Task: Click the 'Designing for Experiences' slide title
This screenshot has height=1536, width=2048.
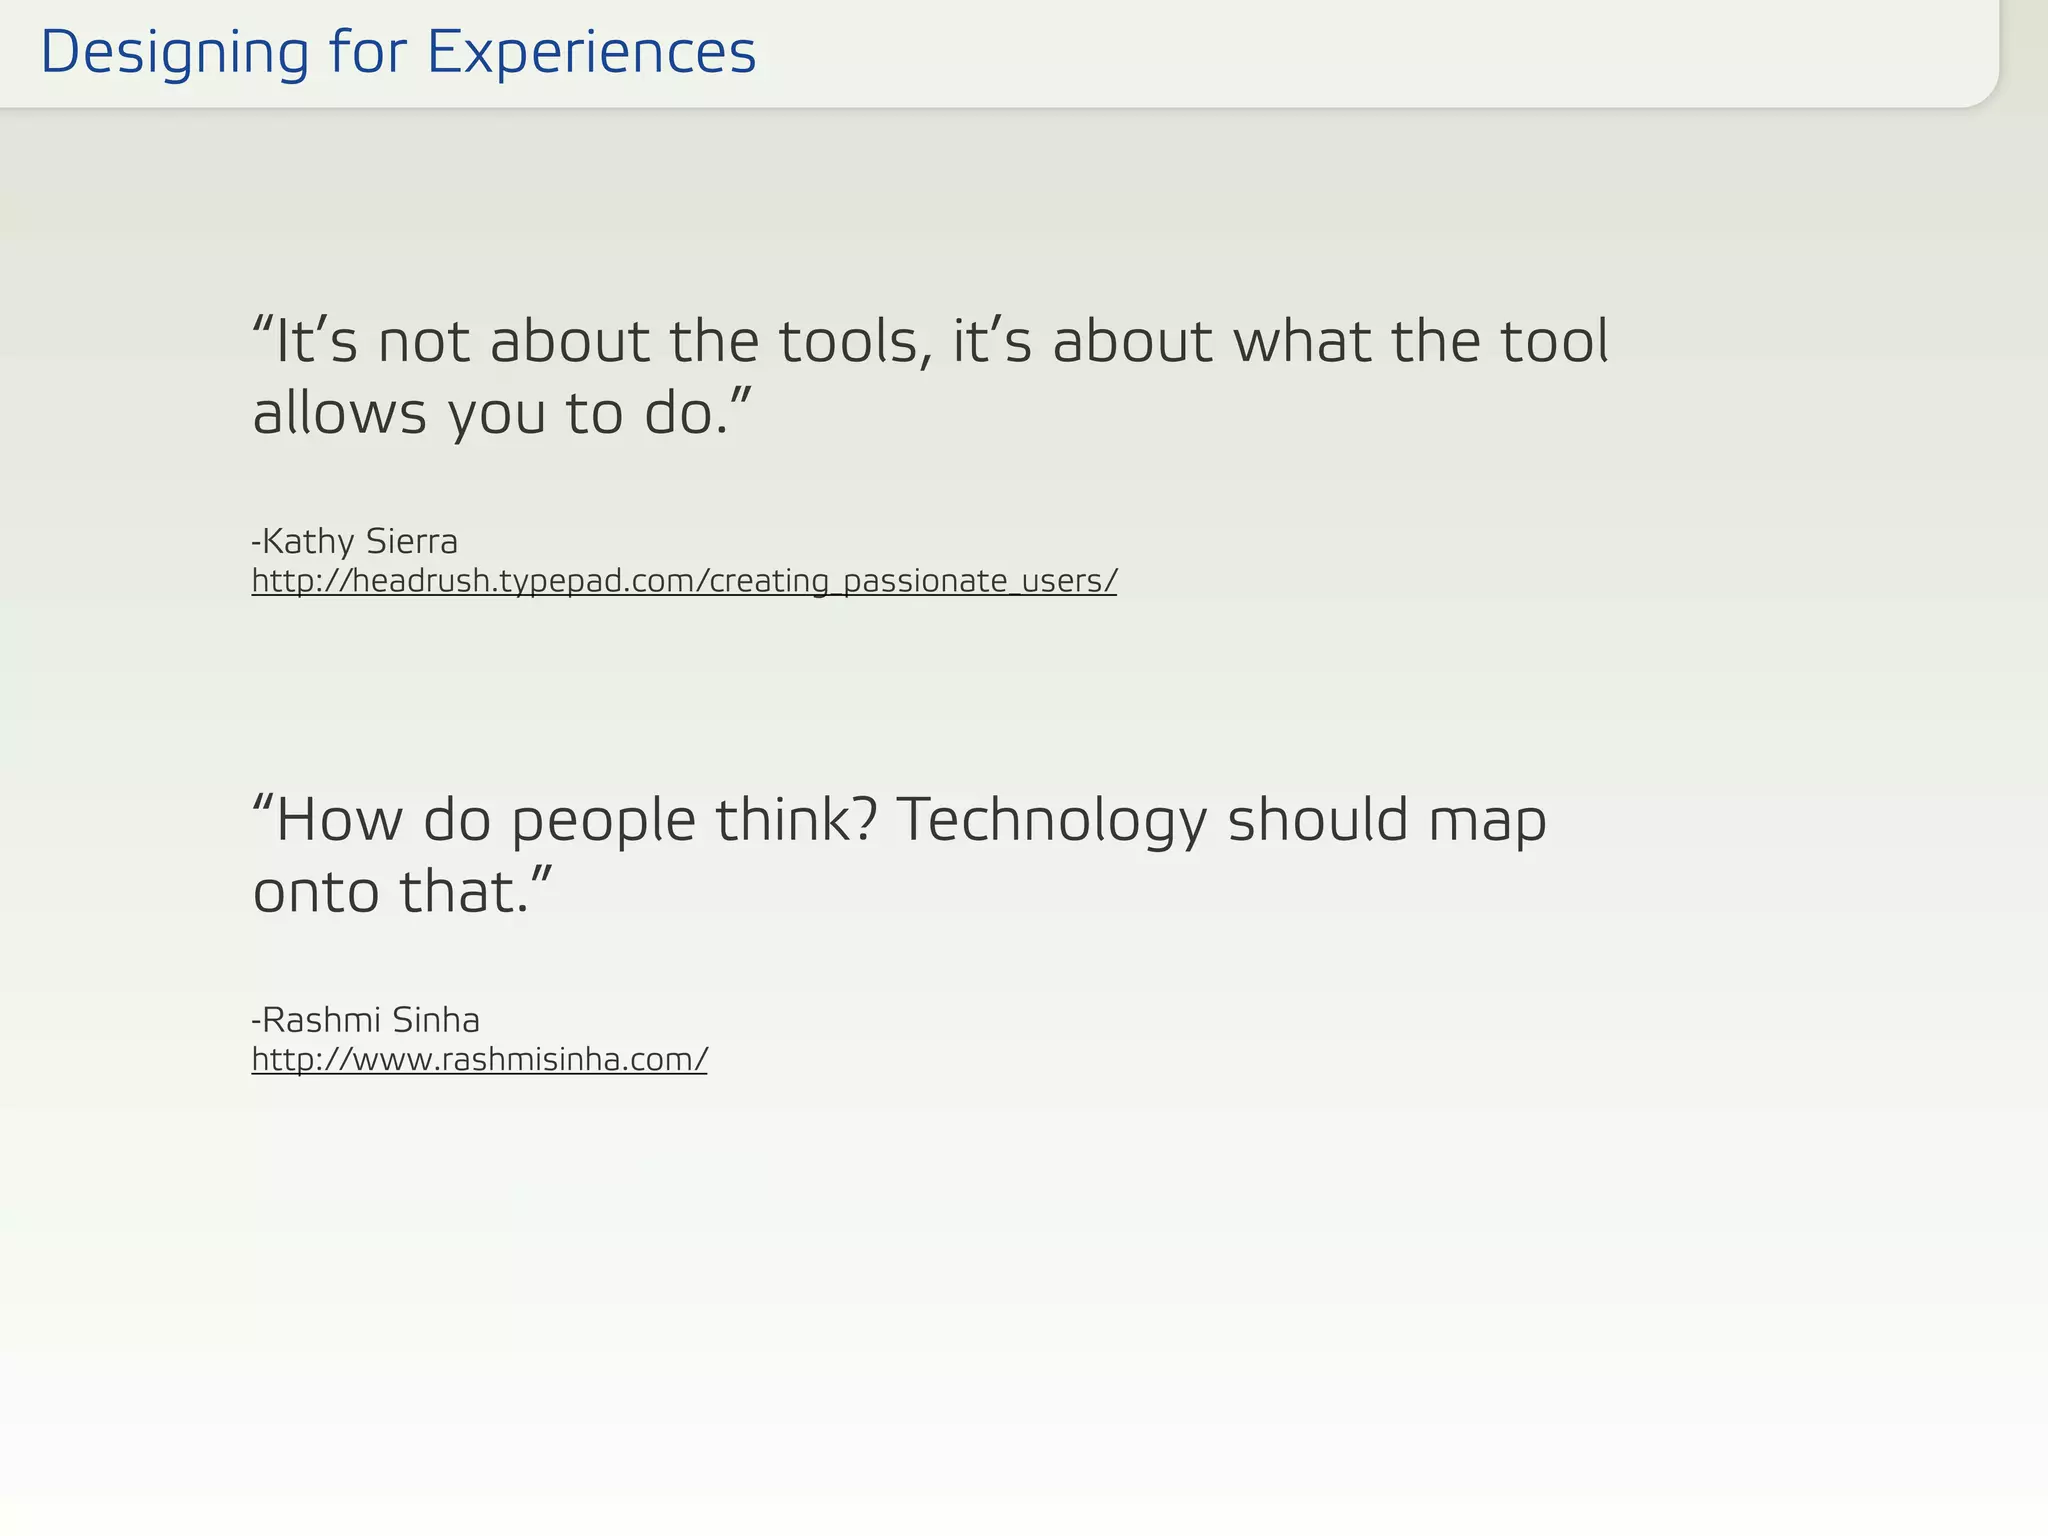Action: (x=398, y=53)
